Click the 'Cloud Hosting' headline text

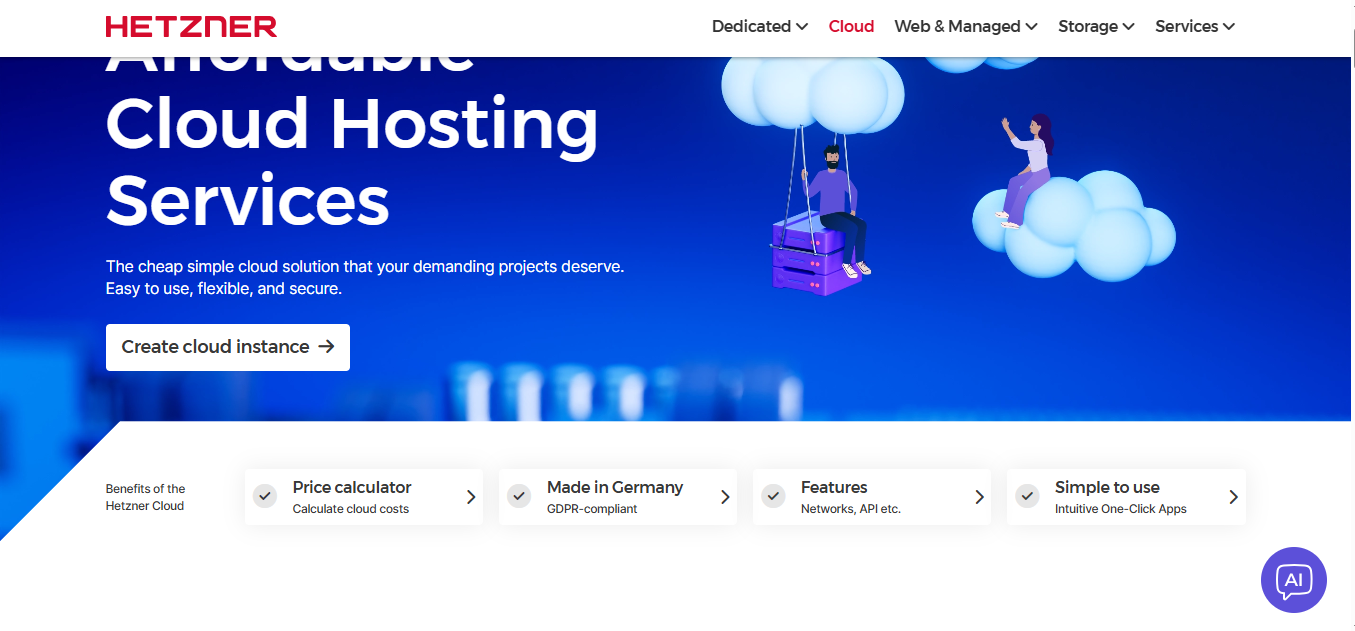[x=352, y=124]
